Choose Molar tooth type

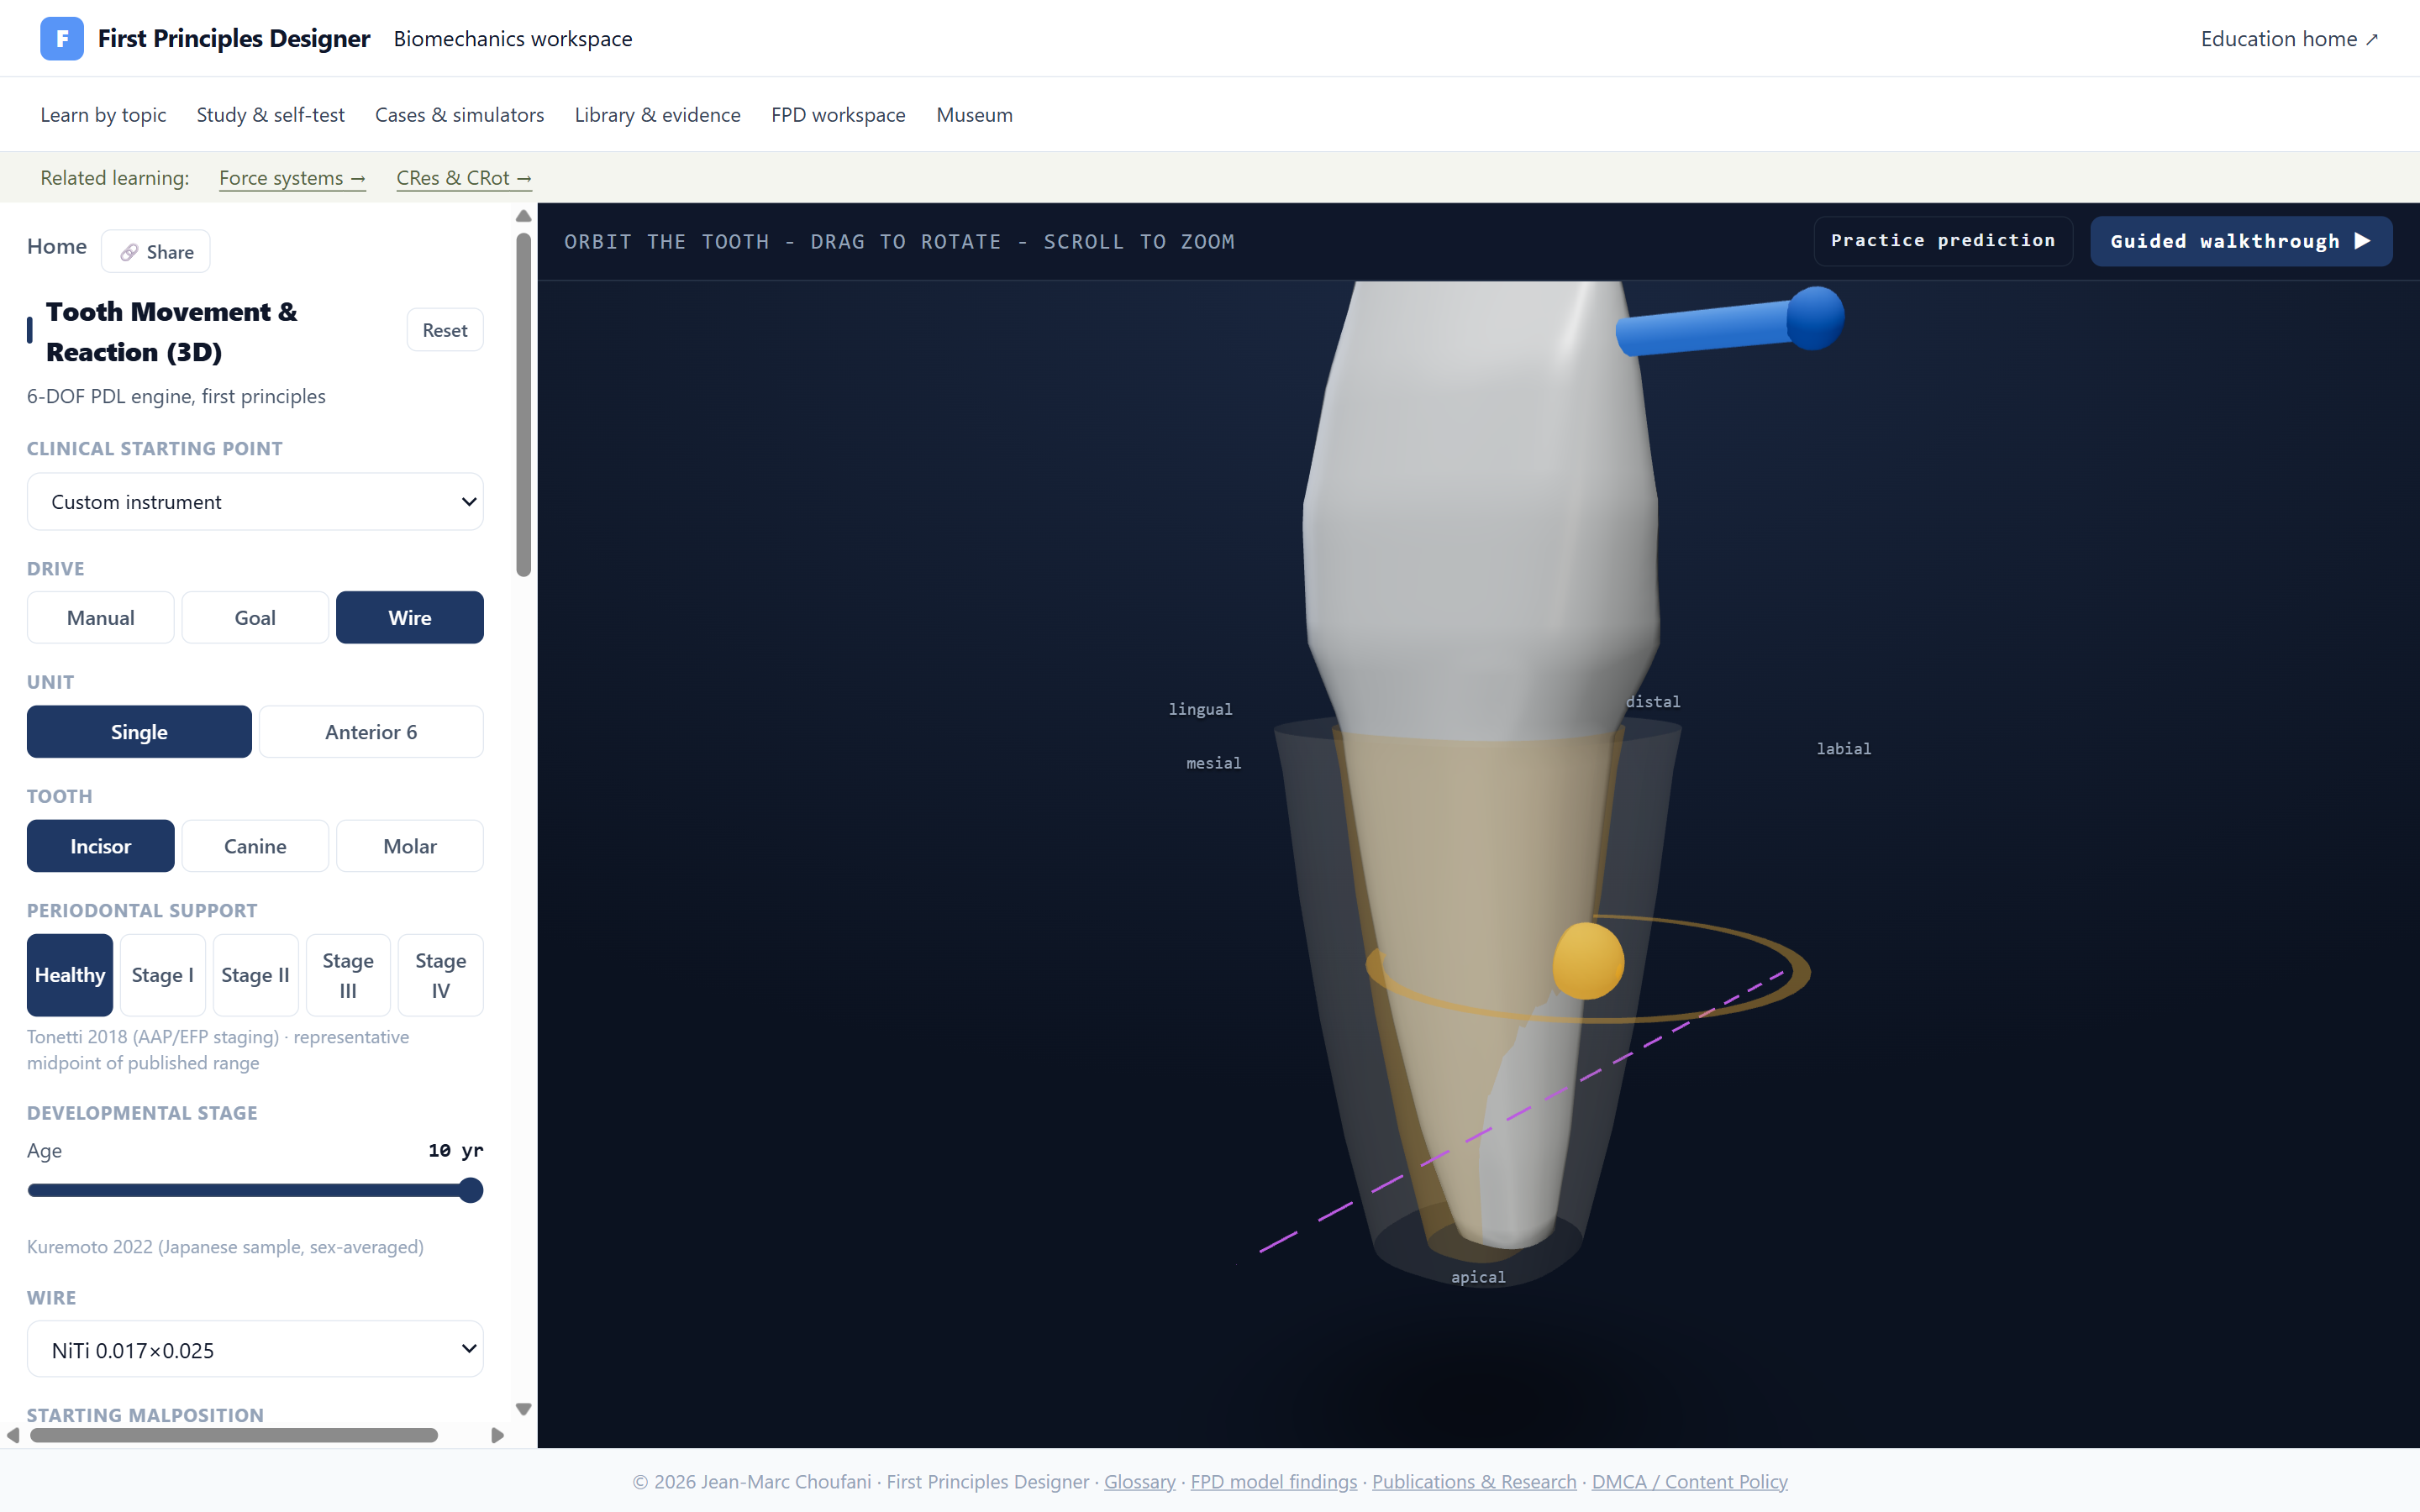coord(410,845)
